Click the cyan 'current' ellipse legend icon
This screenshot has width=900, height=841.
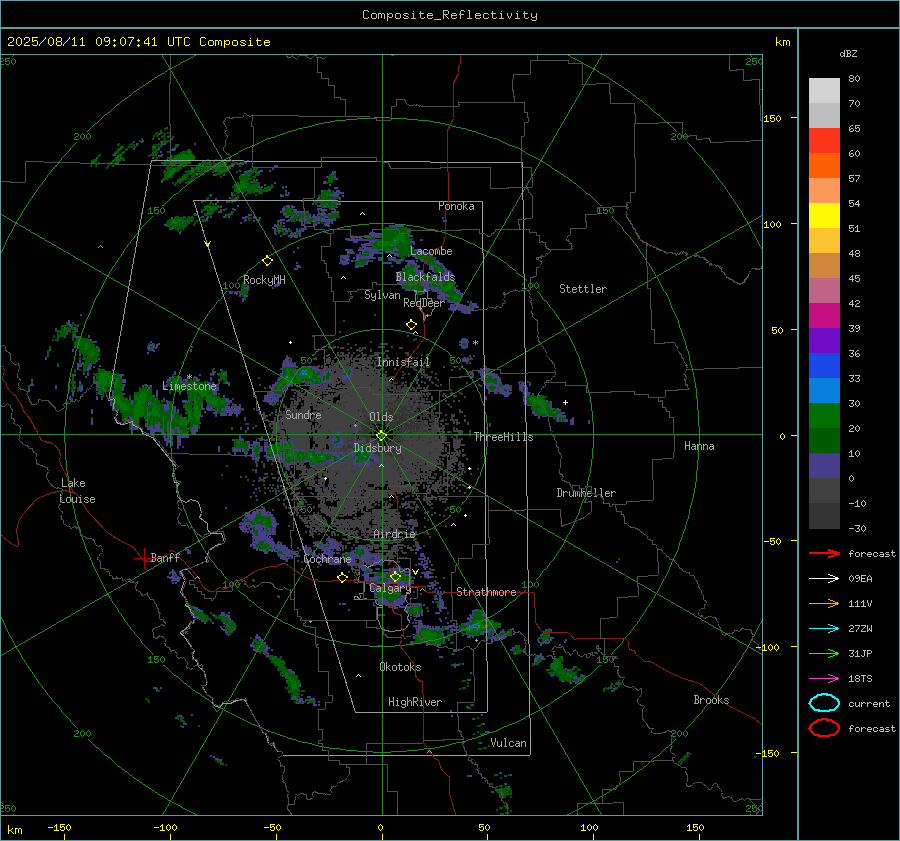[824, 703]
